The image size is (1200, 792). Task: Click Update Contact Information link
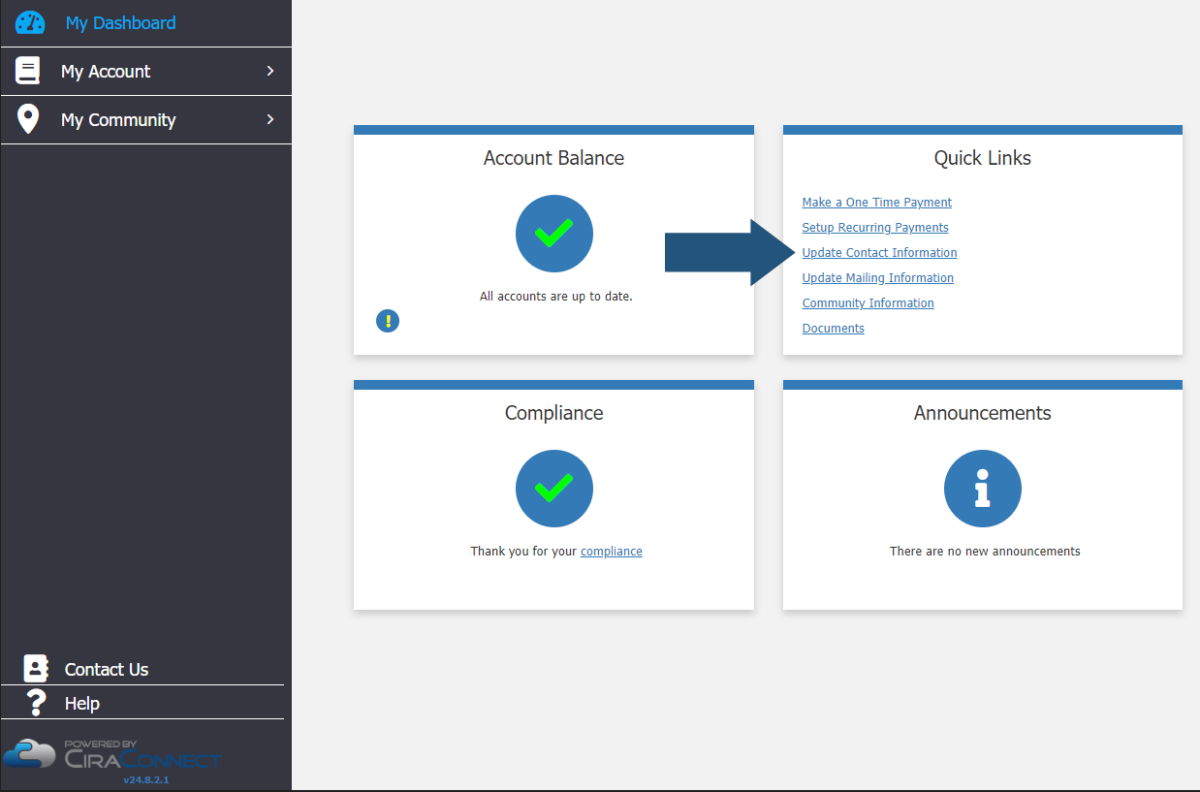(x=879, y=253)
